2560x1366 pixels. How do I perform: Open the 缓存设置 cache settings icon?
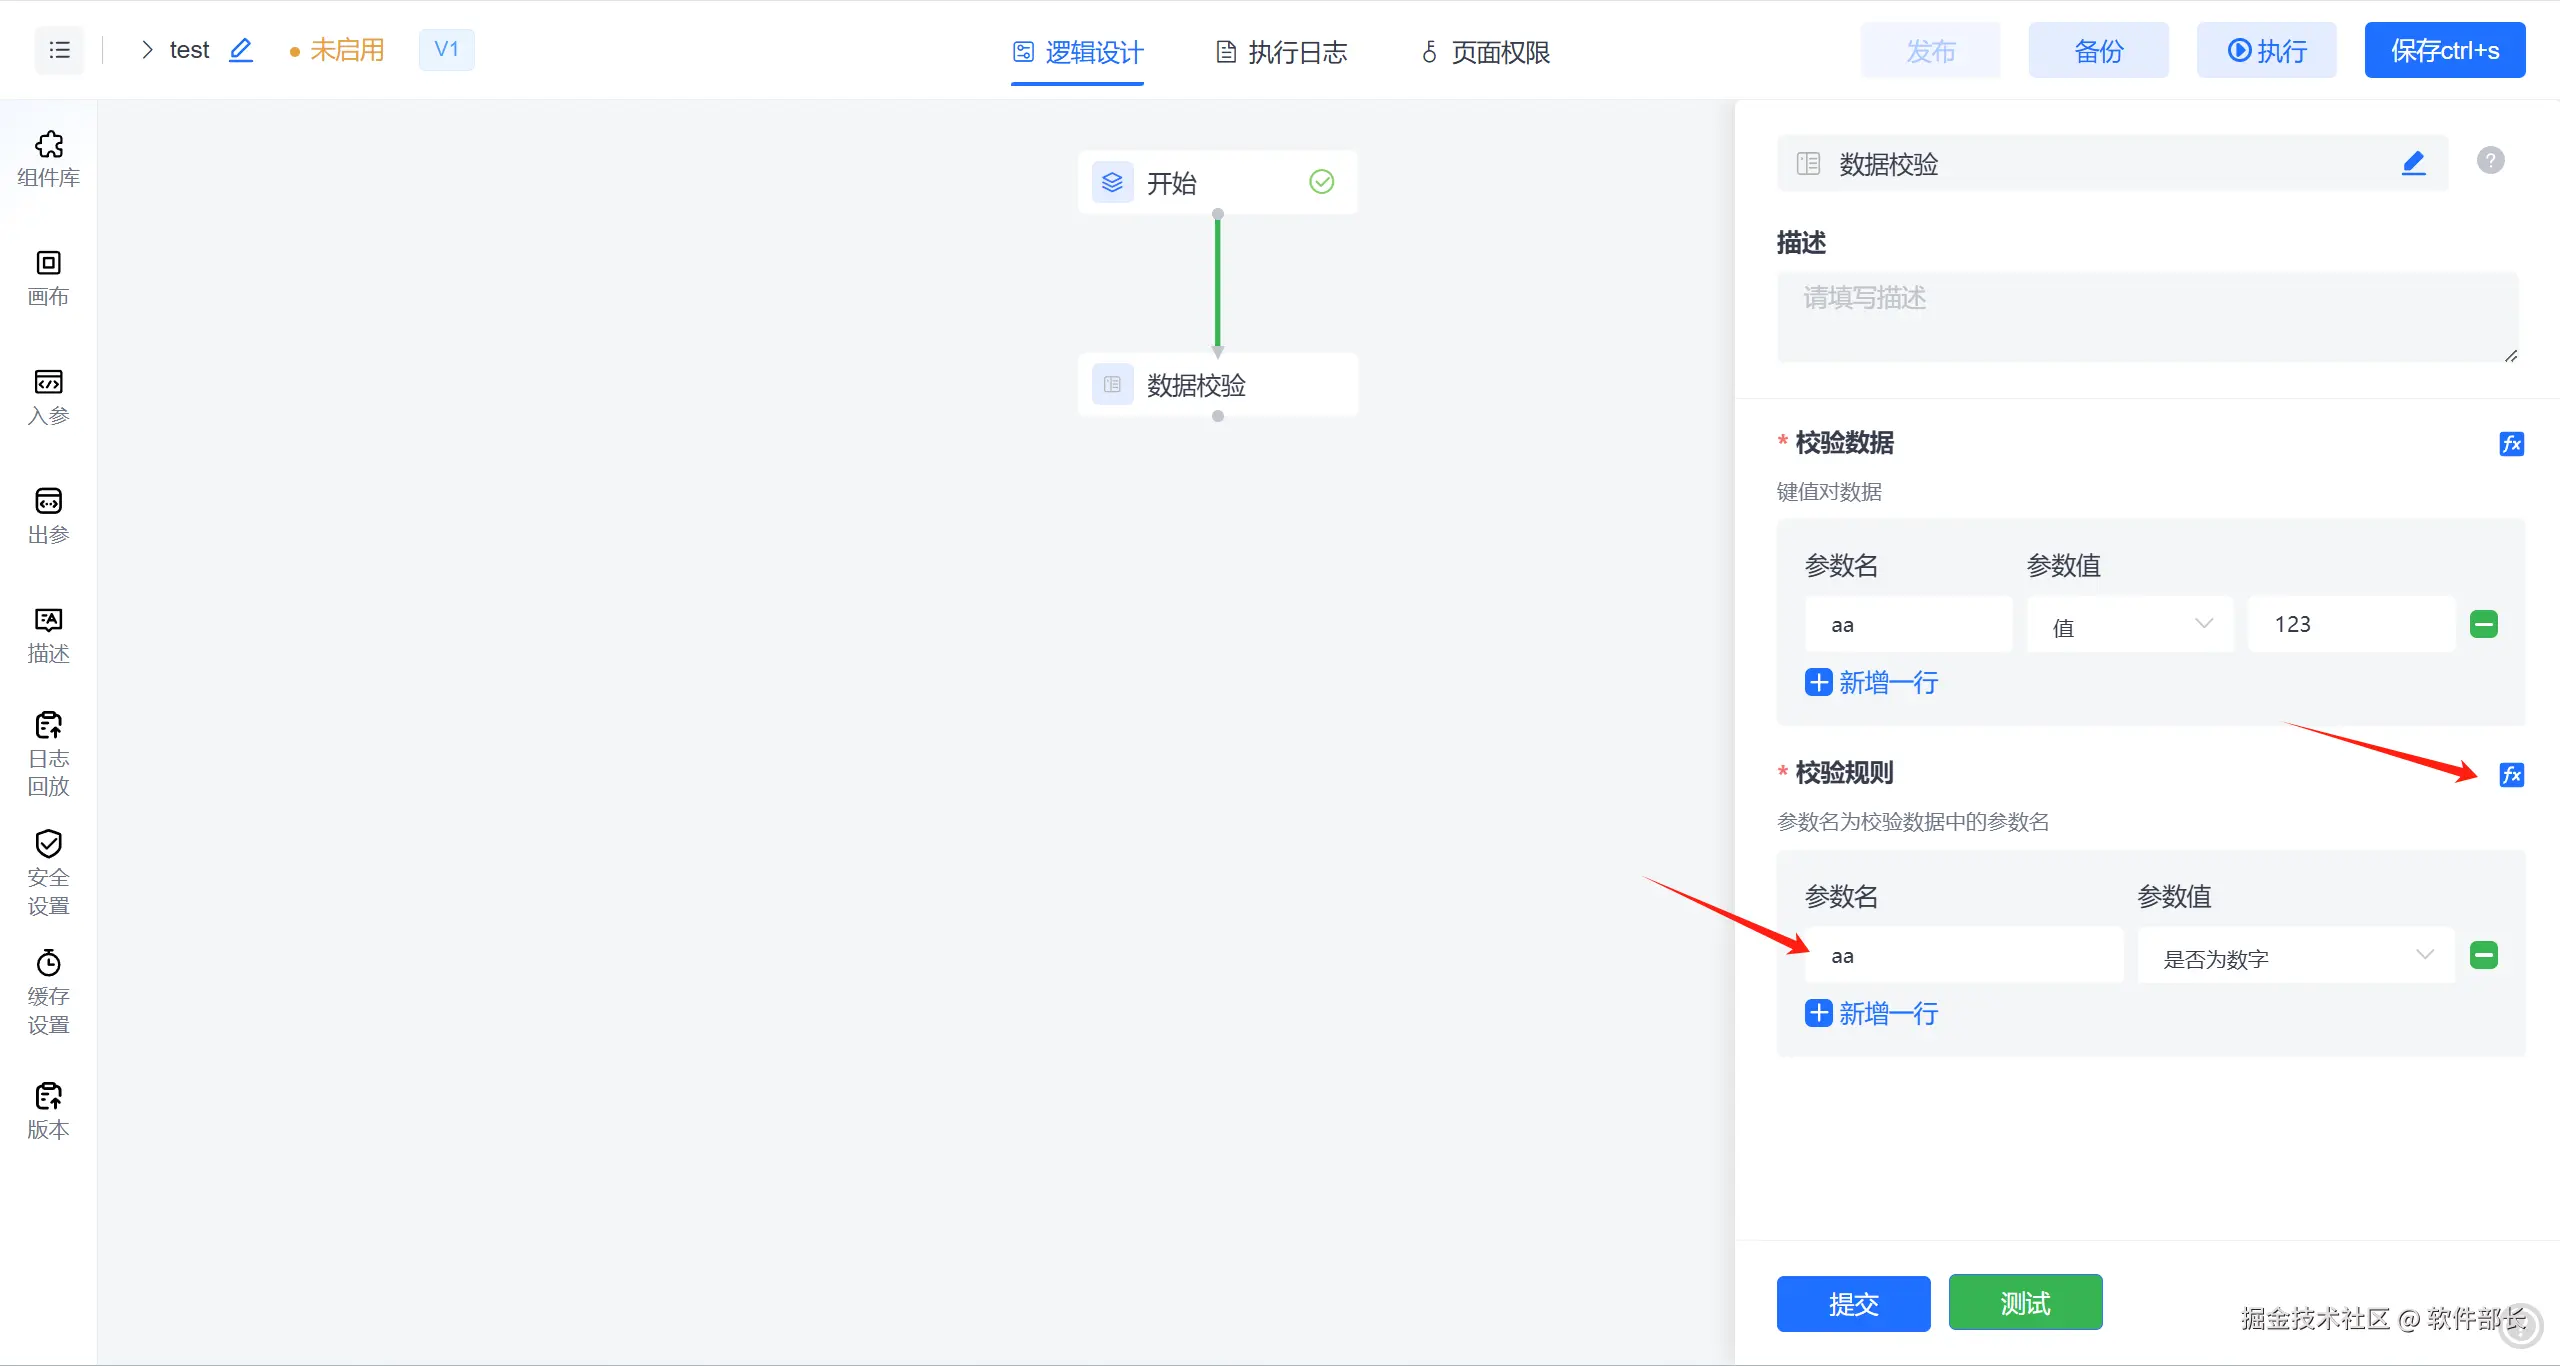tap(48, 991)
